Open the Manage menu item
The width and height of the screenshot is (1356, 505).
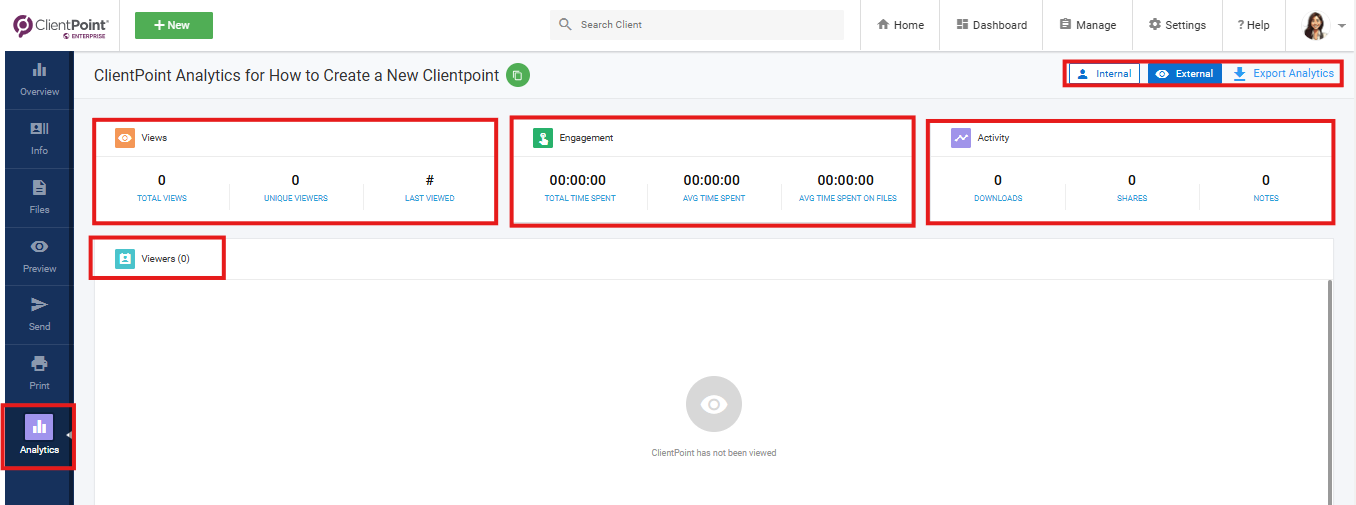1087,25
